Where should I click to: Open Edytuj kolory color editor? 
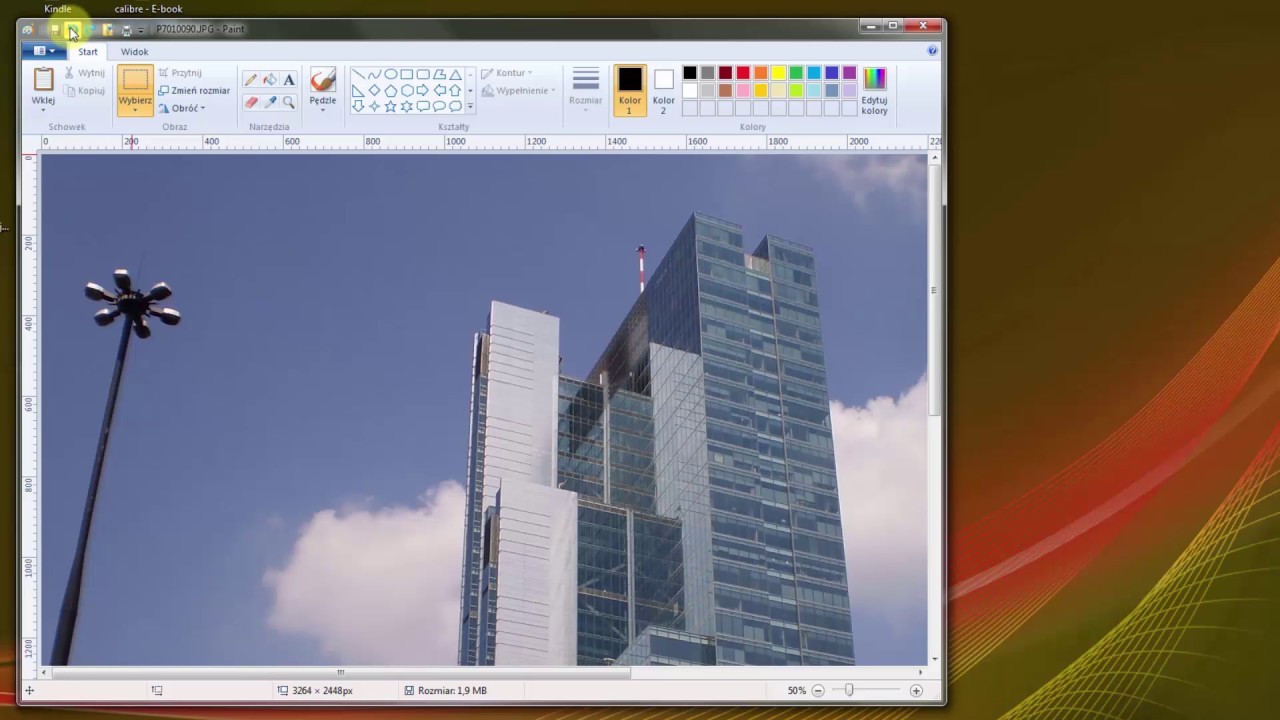(874, 90)
